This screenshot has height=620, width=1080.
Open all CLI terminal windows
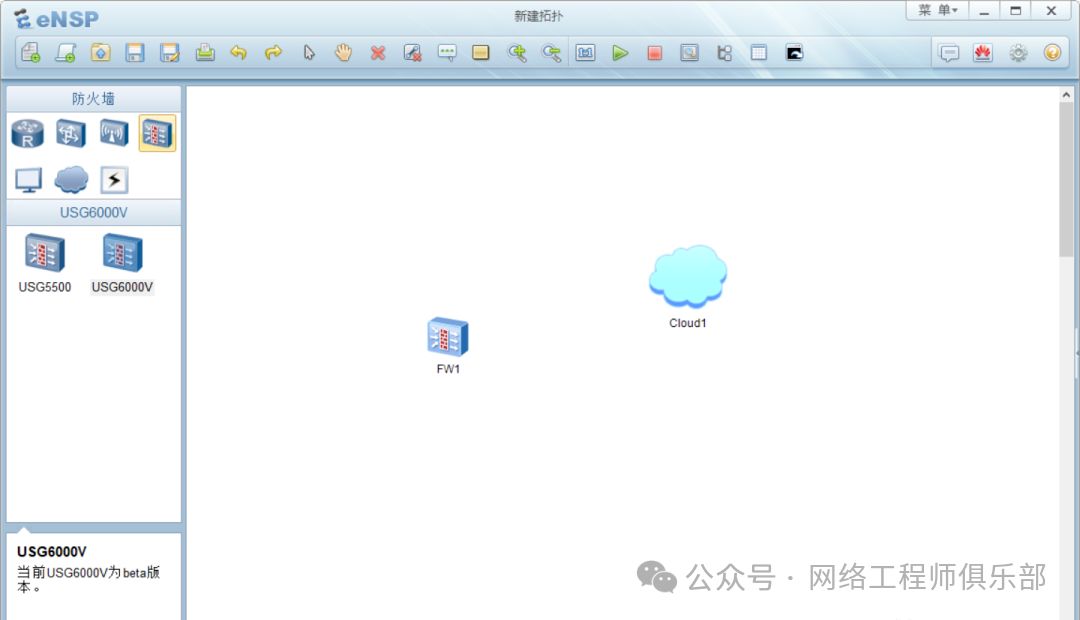click(x=794, y=52)
